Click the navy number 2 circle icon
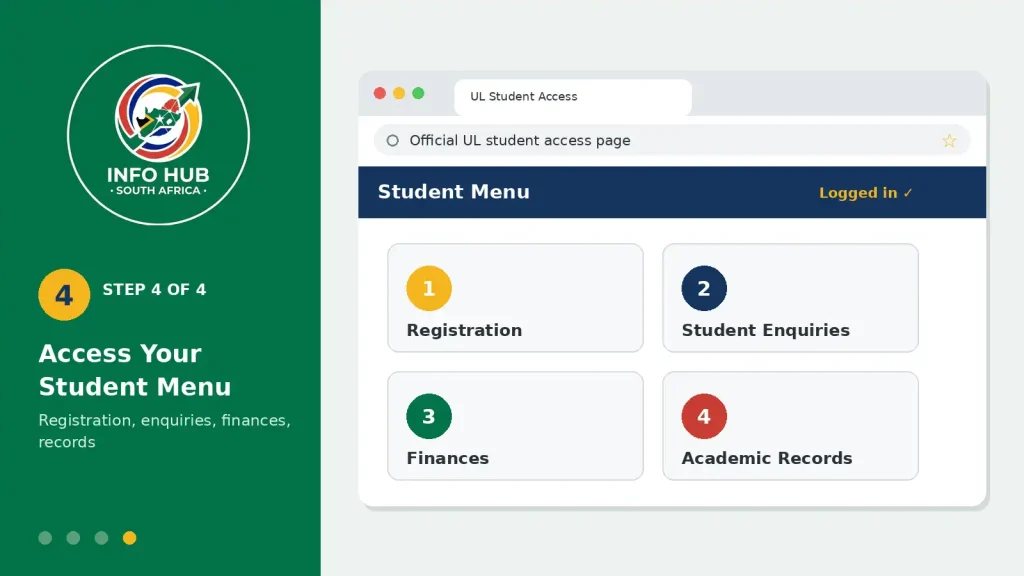The height and width of the screenshot is (576, 1024). tap(704, 288)
